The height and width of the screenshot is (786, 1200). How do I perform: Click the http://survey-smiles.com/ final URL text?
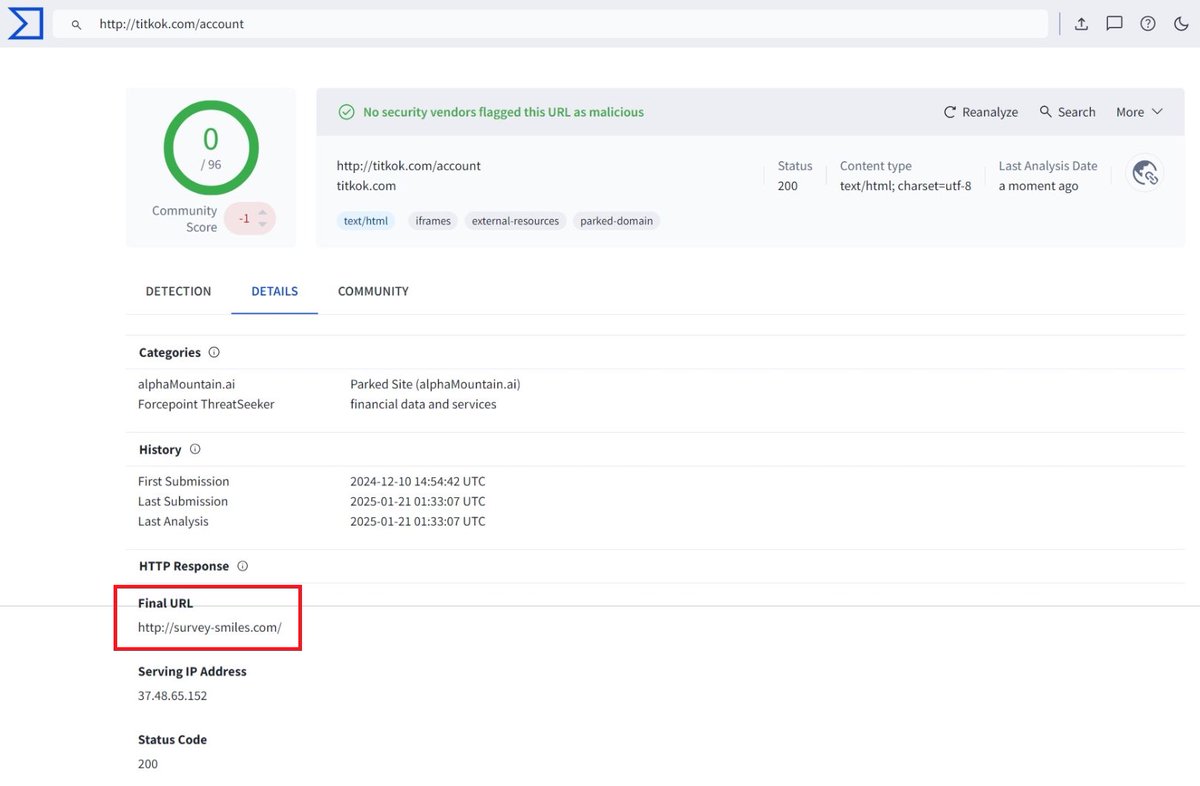210,628
